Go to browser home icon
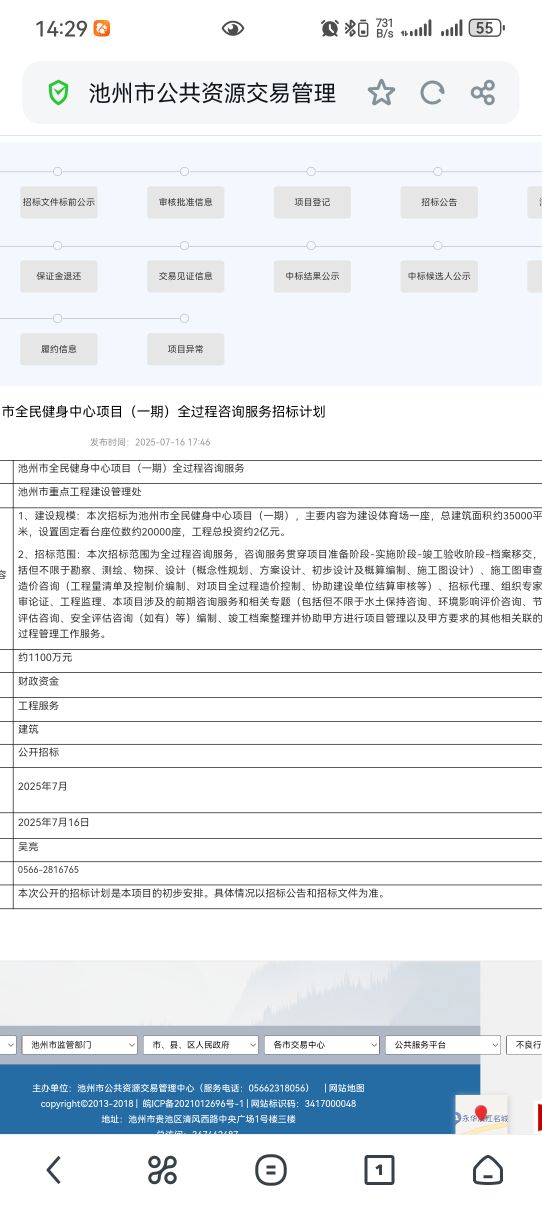542x1206 pixels. point(487,1169)
